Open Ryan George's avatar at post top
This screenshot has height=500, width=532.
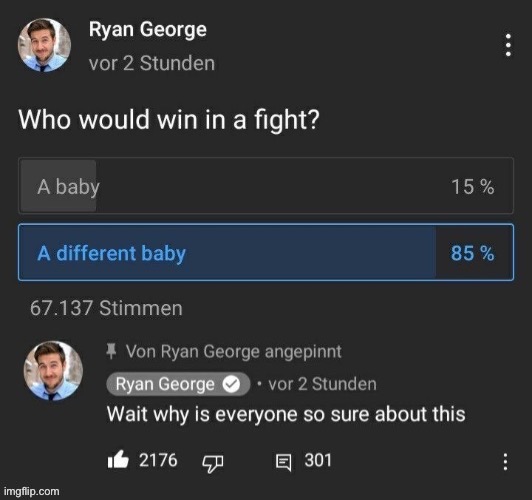click(44, 45)
